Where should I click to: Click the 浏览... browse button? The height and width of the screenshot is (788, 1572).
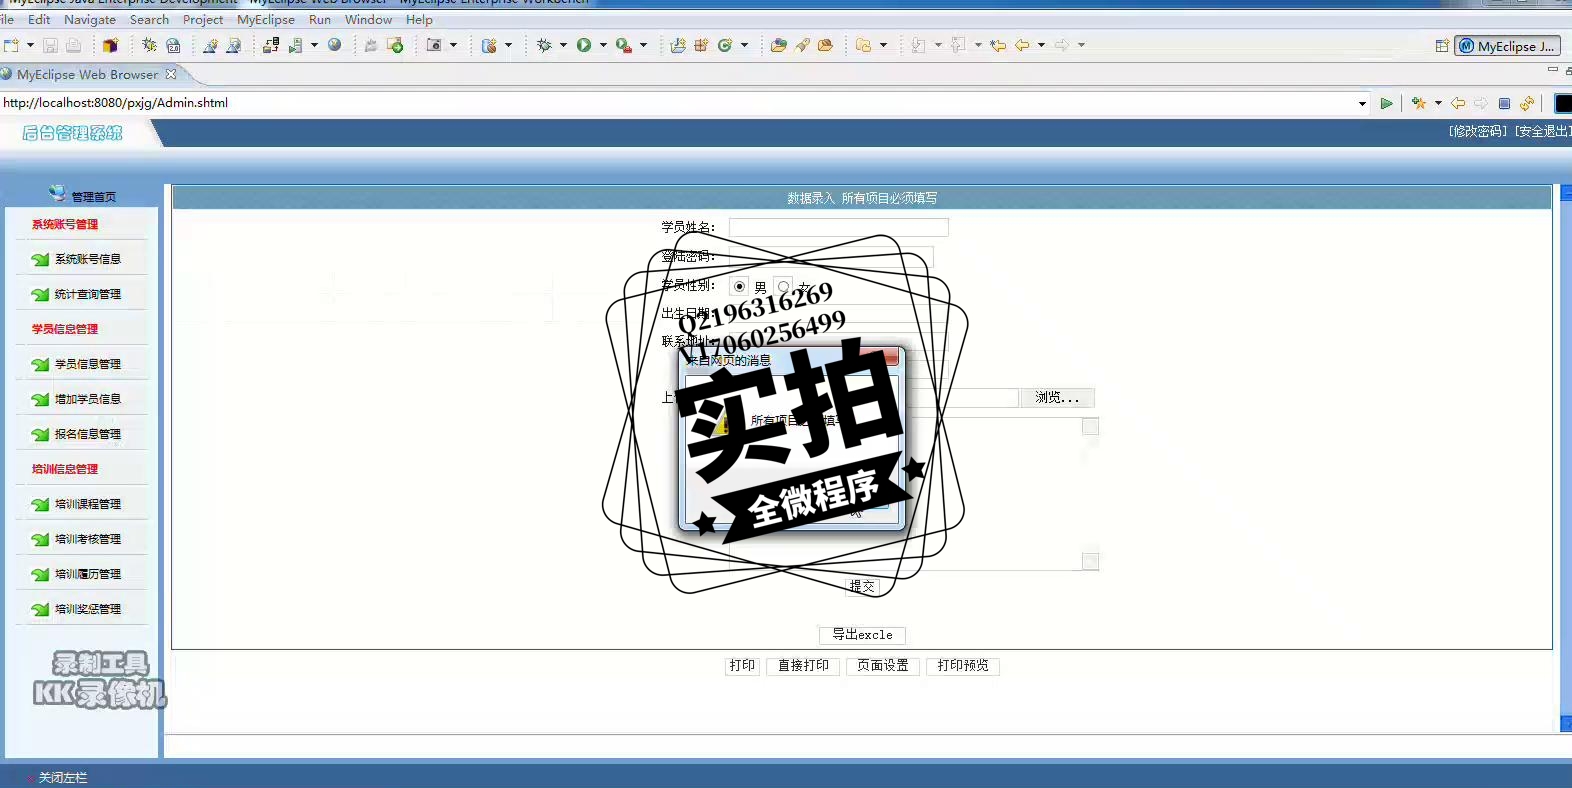[1057, 397]
